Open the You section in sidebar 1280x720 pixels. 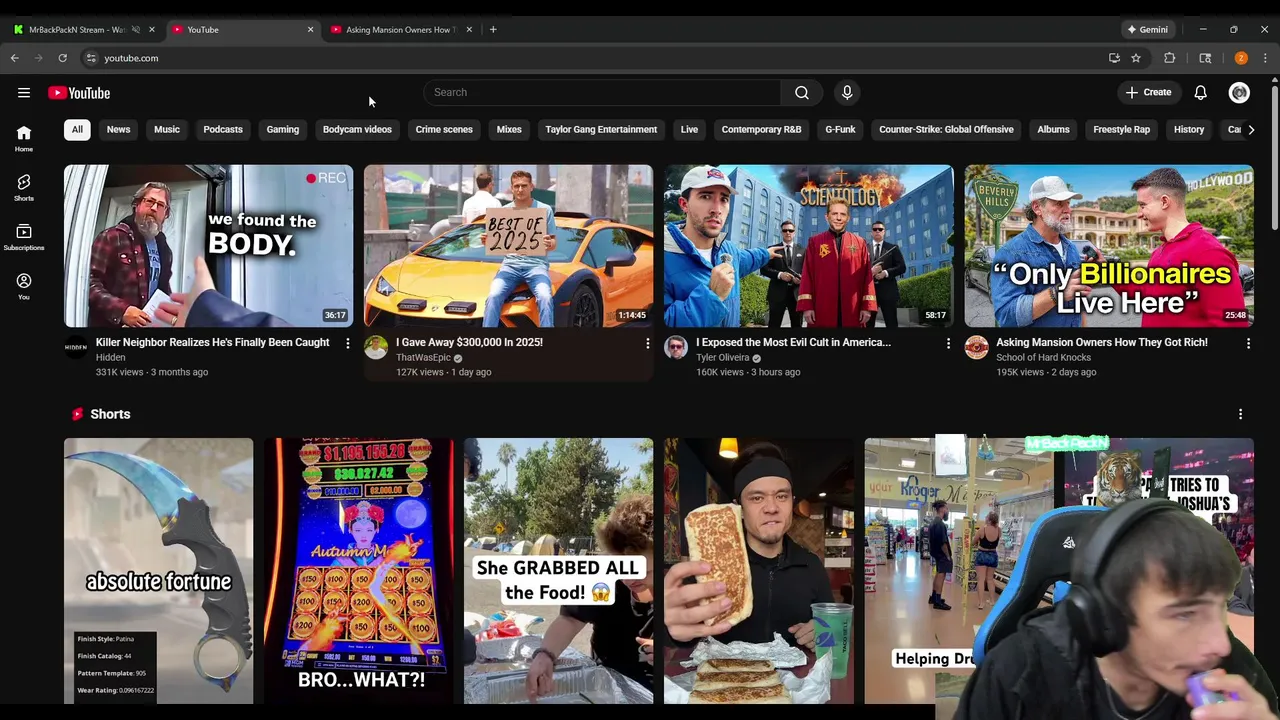coord(24,286)
